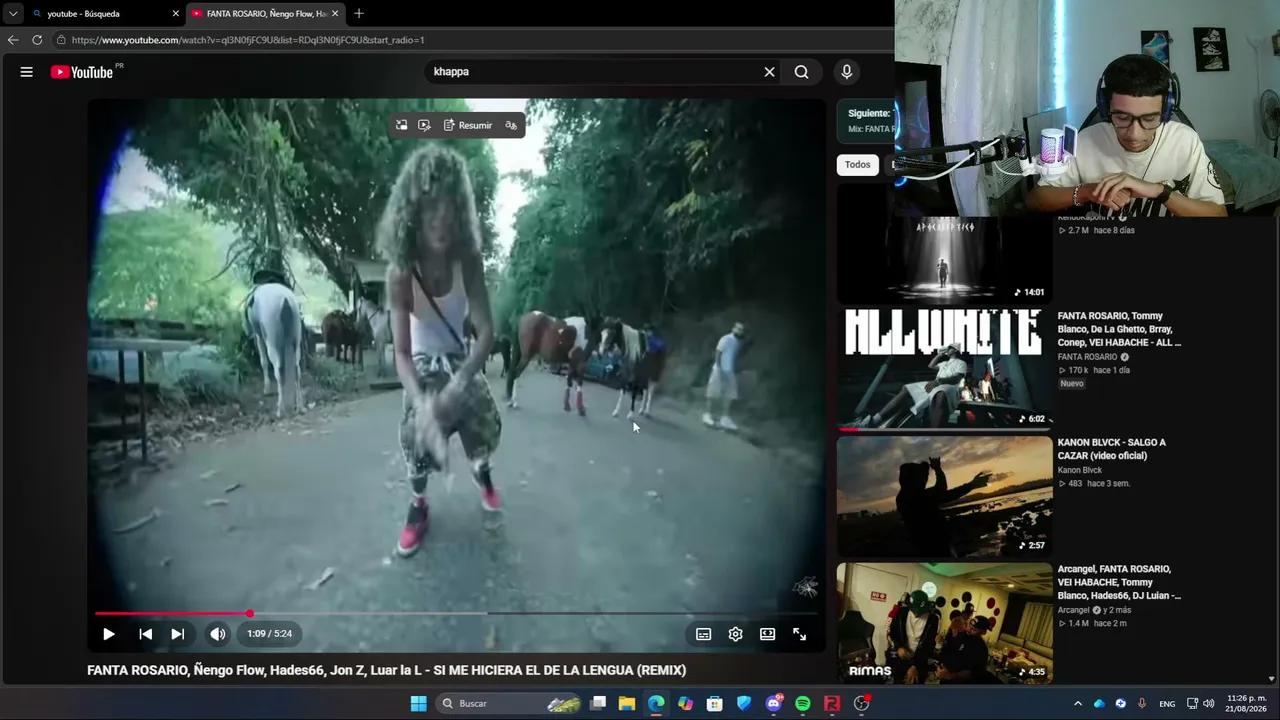Click the magnifier search button
Viewport: 1280px width, 720px height.
[x=801, y=72]
